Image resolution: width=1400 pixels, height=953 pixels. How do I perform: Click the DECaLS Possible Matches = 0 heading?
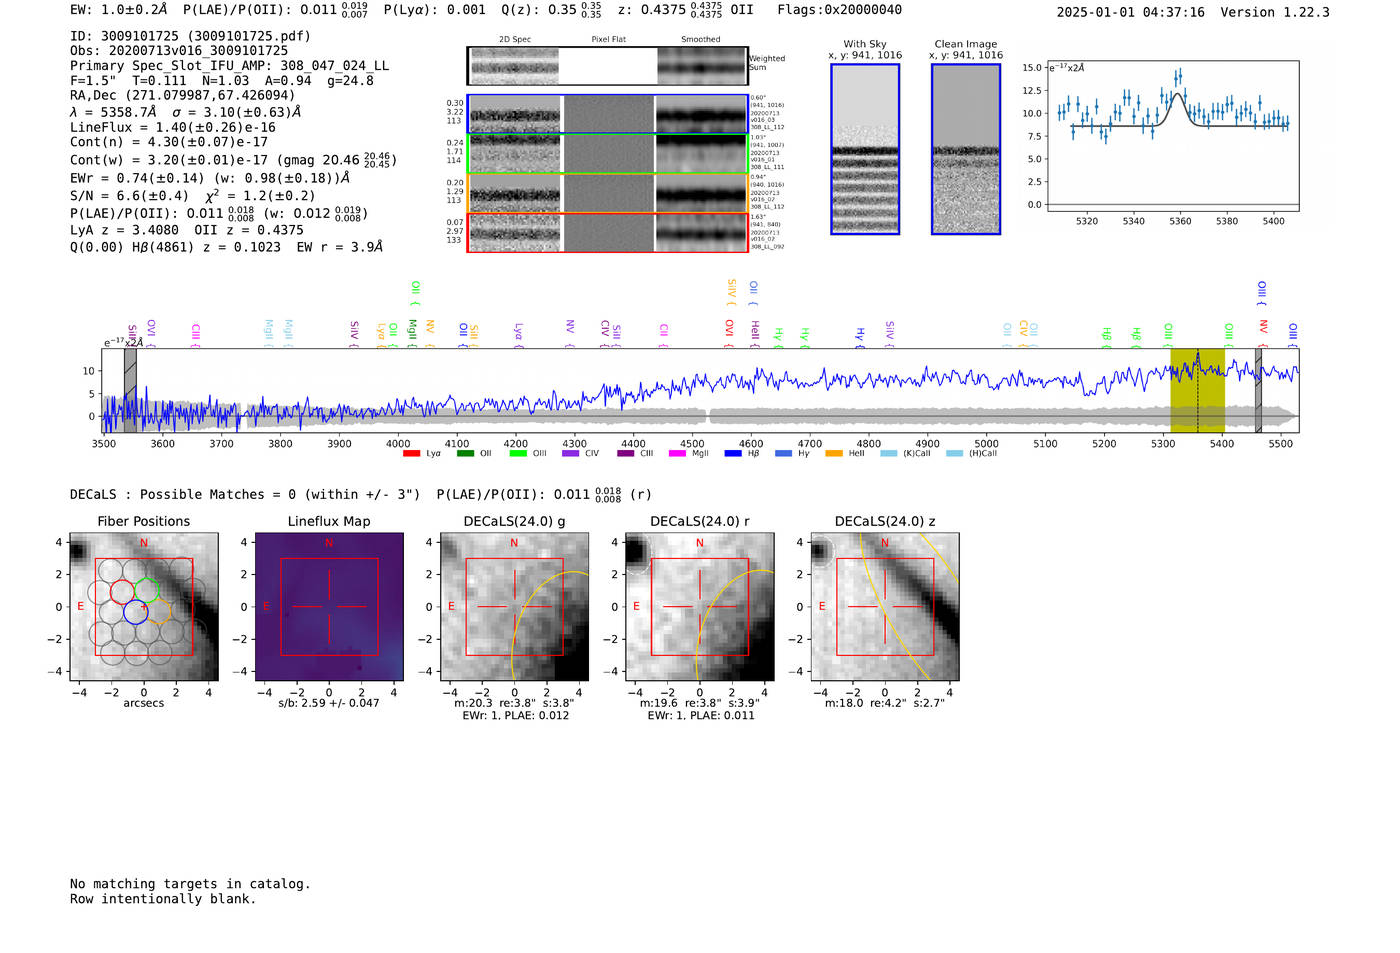click(x=245, y=494)
